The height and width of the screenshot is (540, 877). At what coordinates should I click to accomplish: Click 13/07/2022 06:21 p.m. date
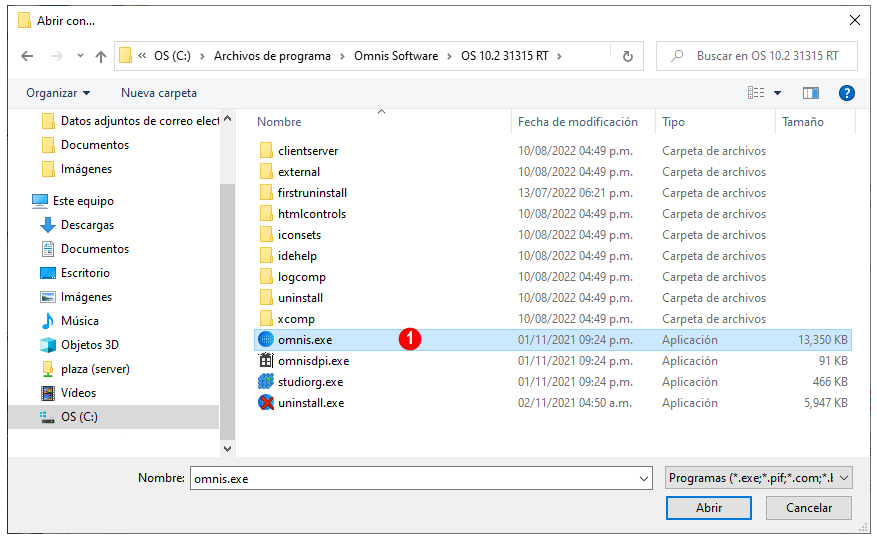click(575, 193)
